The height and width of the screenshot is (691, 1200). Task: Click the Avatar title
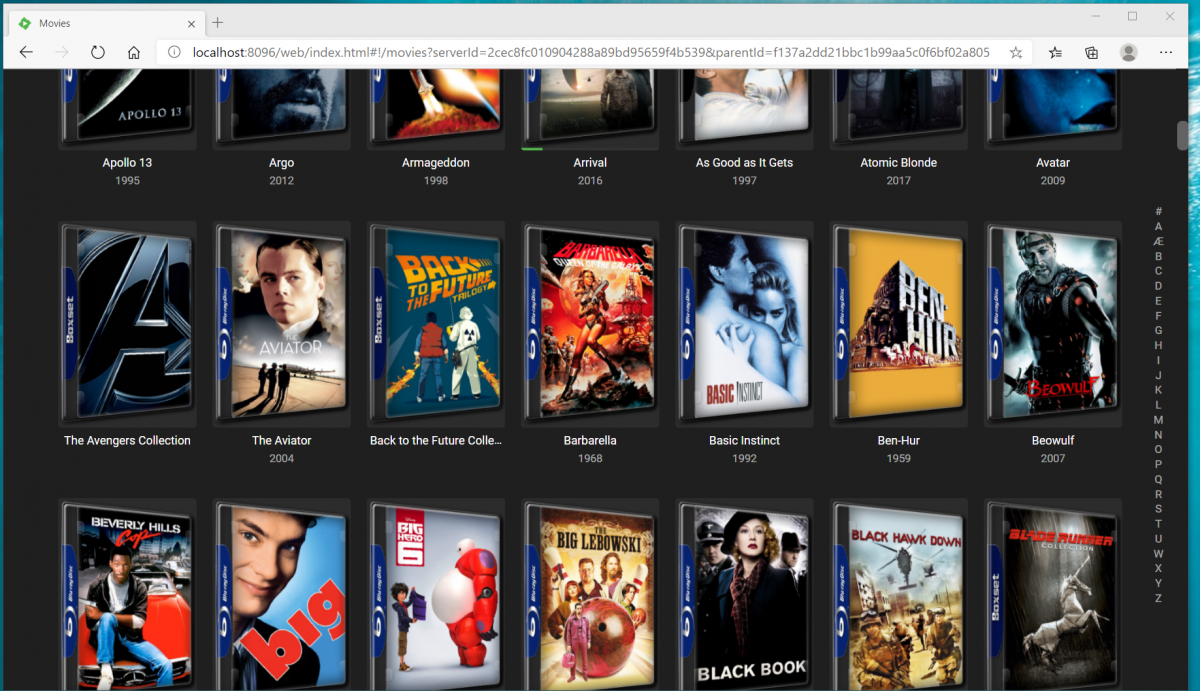point(1053,162)
